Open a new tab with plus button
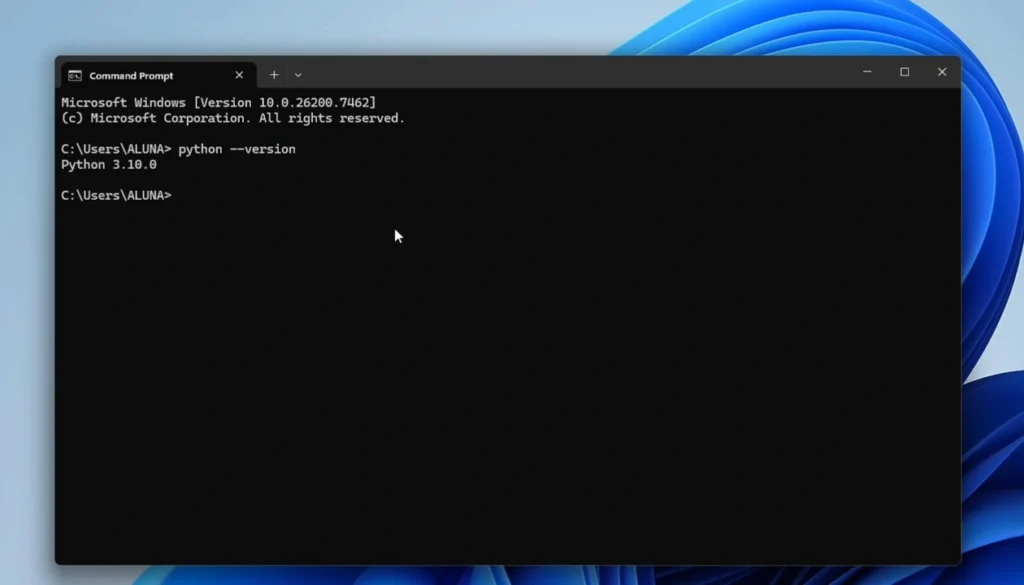Image resolution: width=1024 pixels, height=585 pixels. pos(274,75)
